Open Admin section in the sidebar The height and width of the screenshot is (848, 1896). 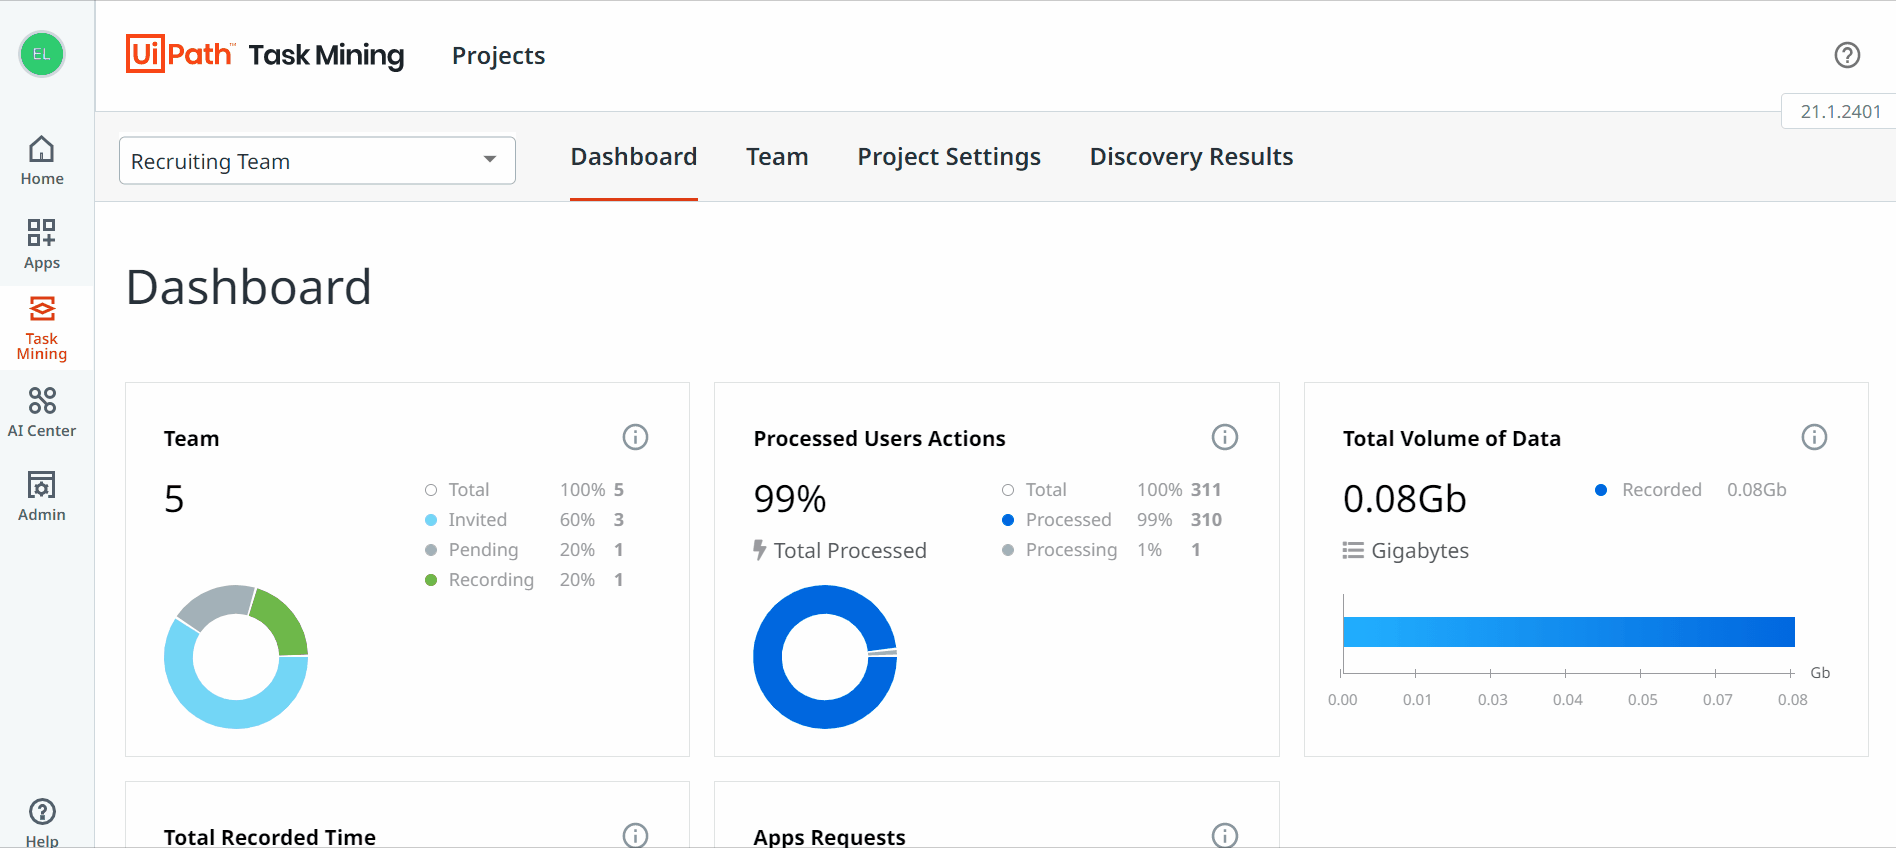coord(42,496)
